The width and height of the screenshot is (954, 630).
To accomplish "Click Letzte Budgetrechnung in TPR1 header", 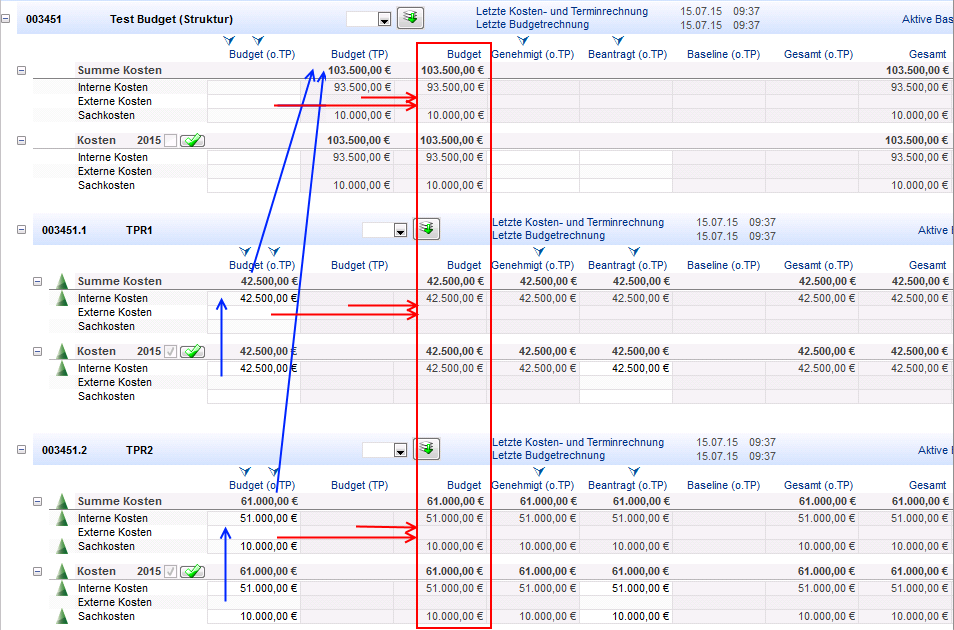I will click(x=548, y=236).
